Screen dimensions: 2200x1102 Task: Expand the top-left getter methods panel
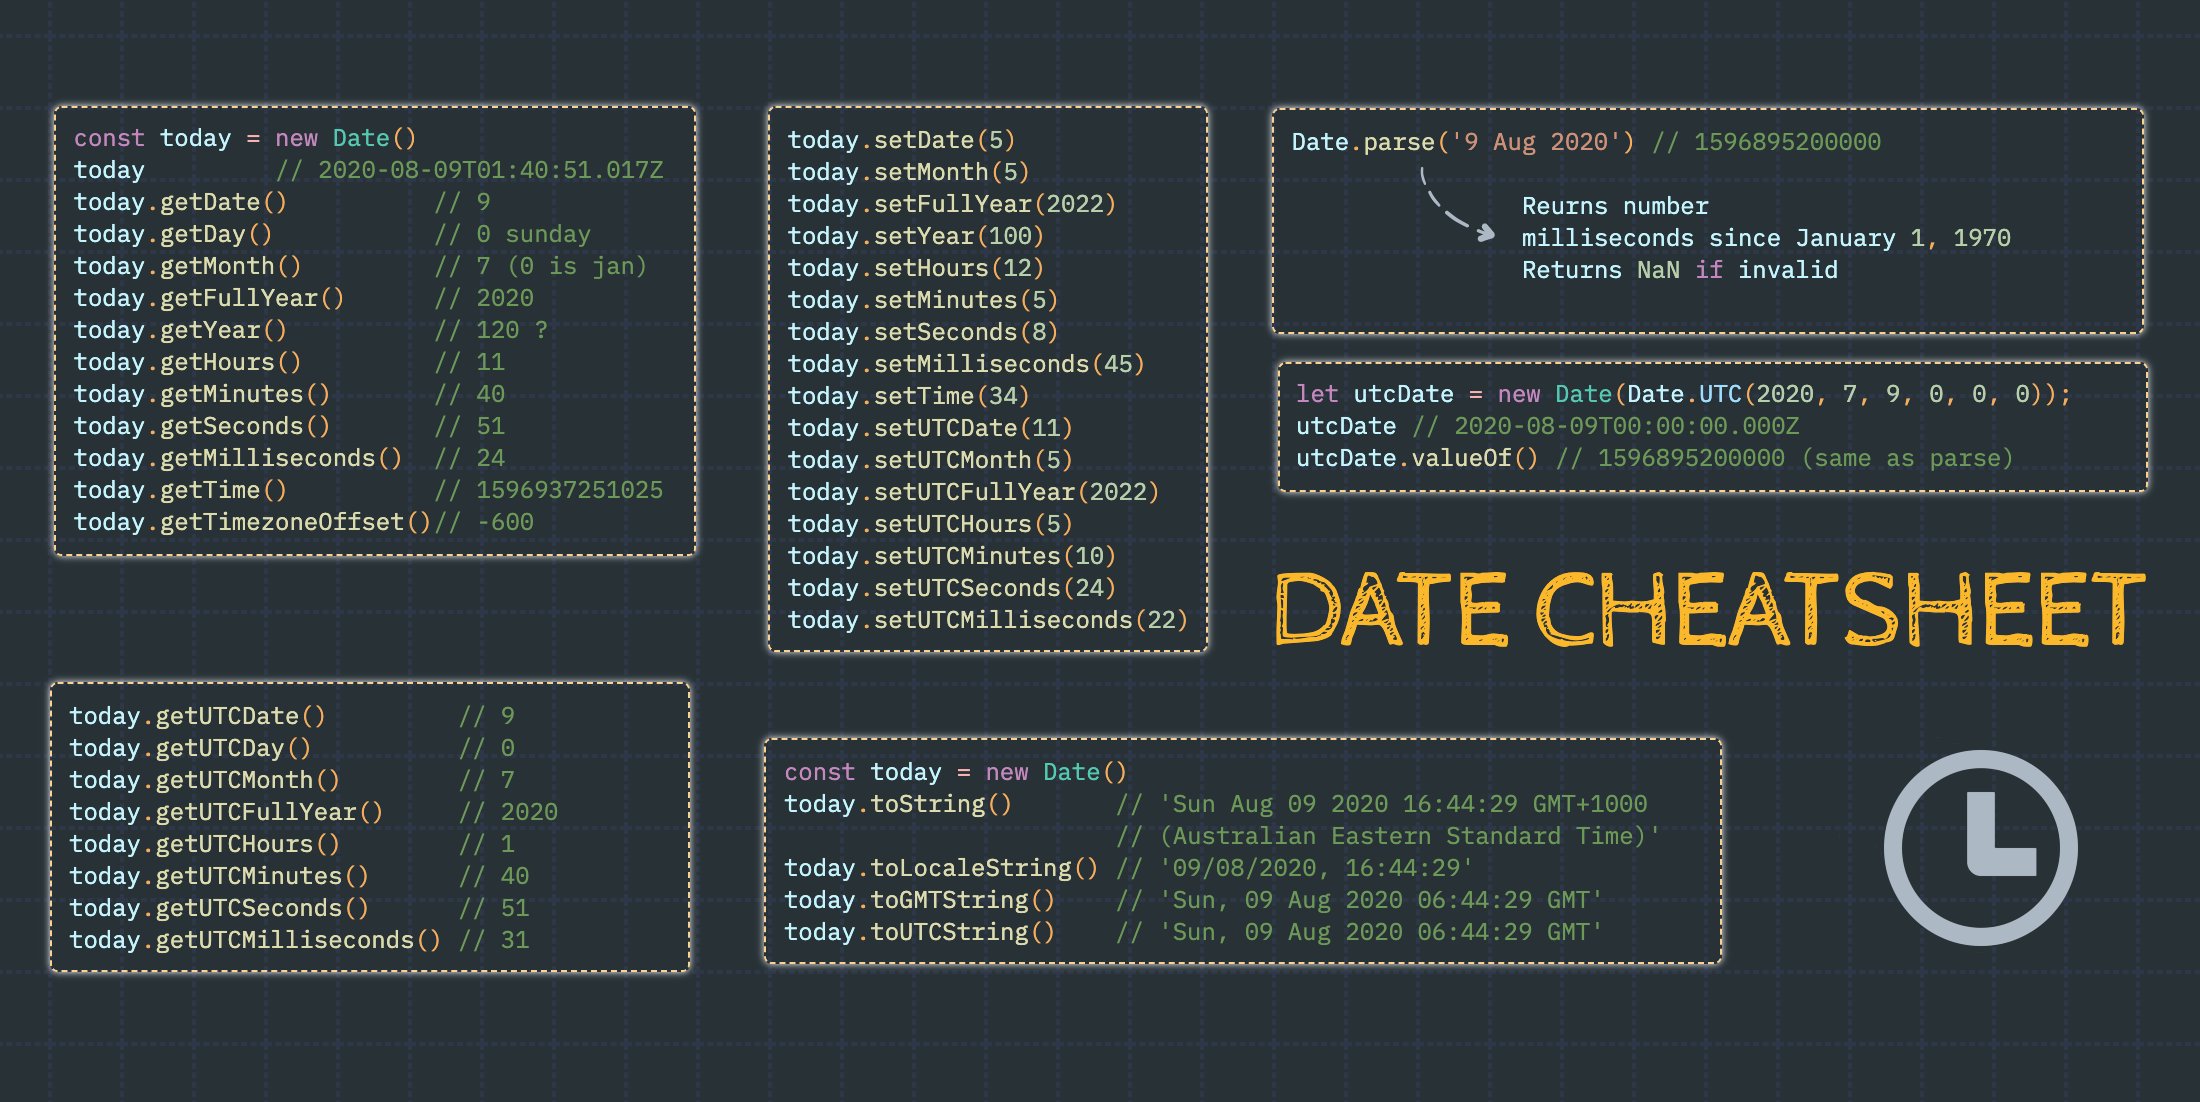coord(375,330)
